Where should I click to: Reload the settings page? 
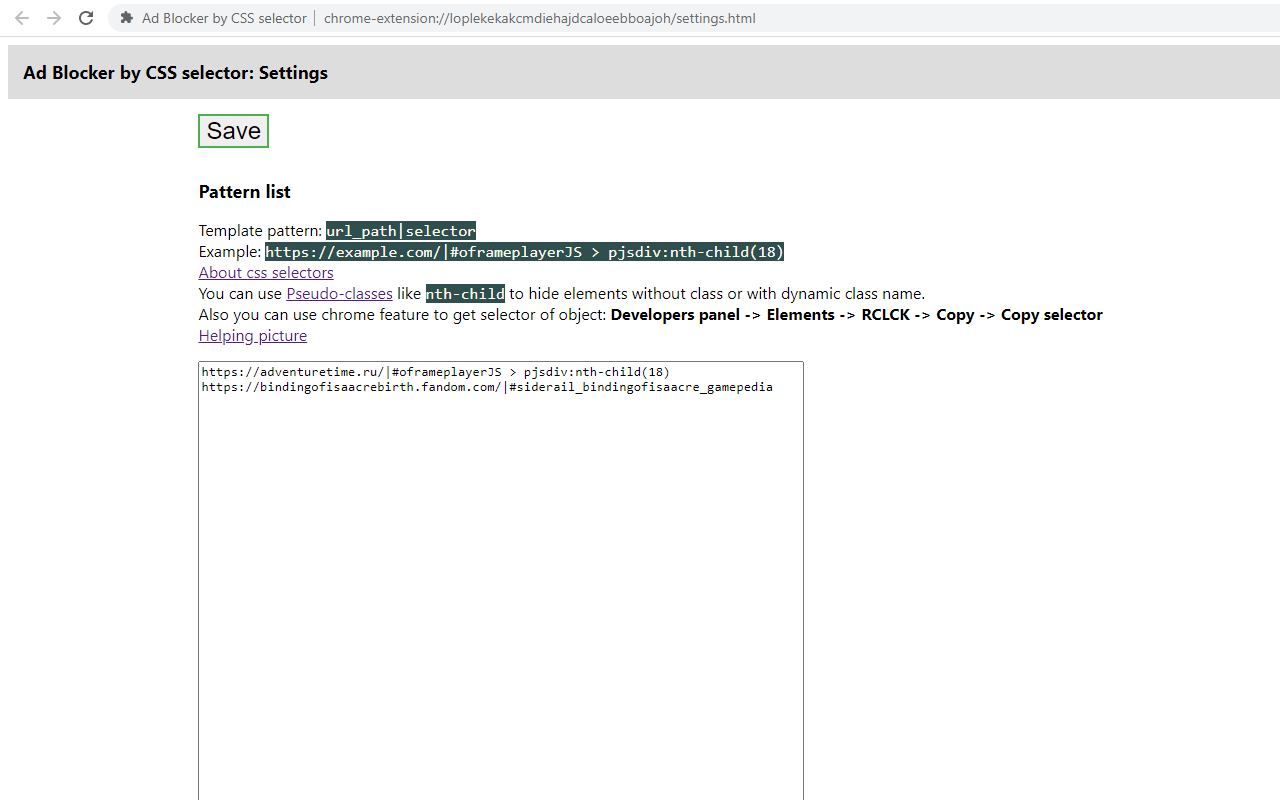coord(85,18)
